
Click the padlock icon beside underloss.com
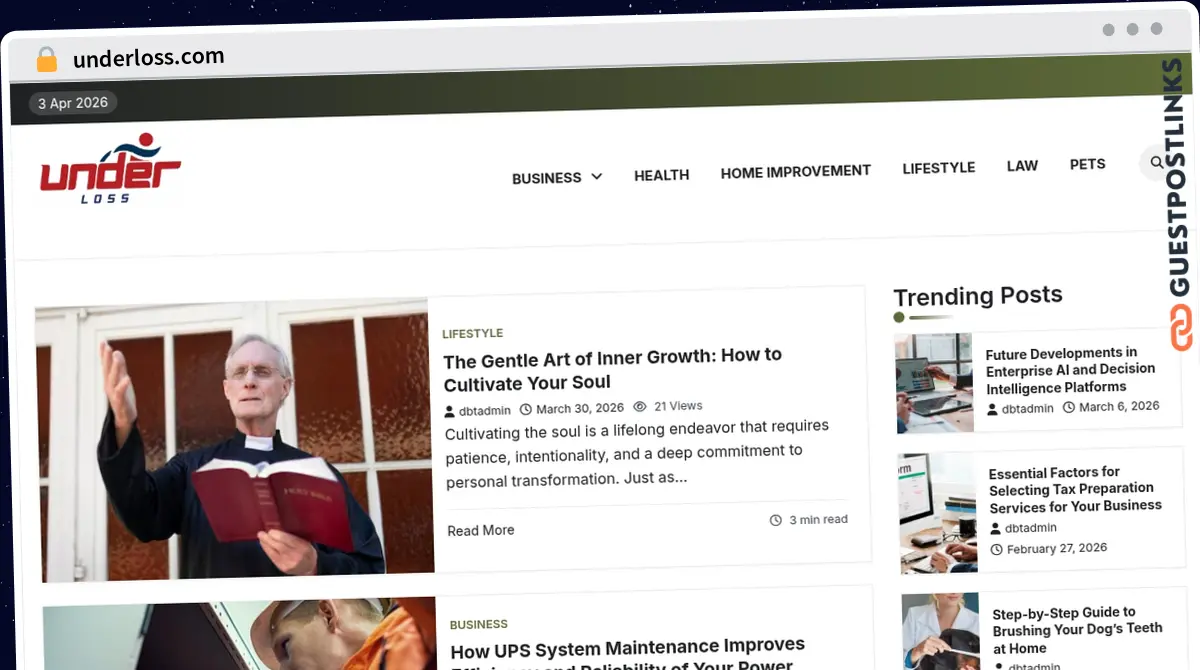coord(47,59)
